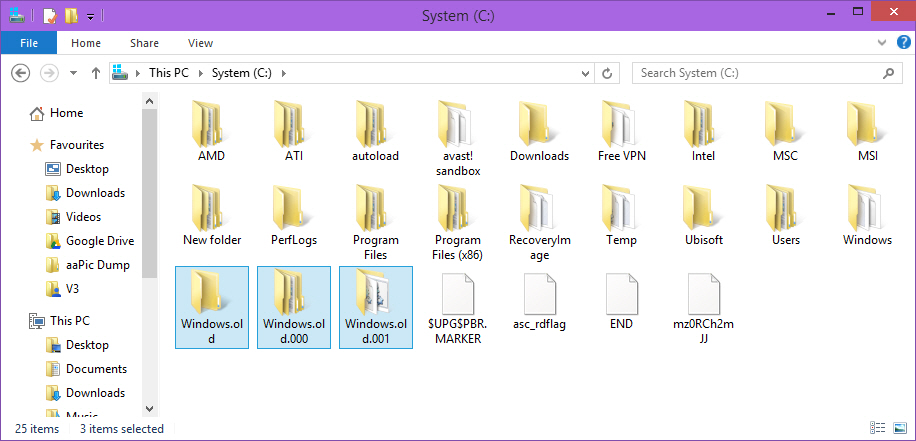Image resolution: width=916 pixels, height=441 pixels.
Task: Click the New folder icon in title bar
Action: click(x=71, y=16)
